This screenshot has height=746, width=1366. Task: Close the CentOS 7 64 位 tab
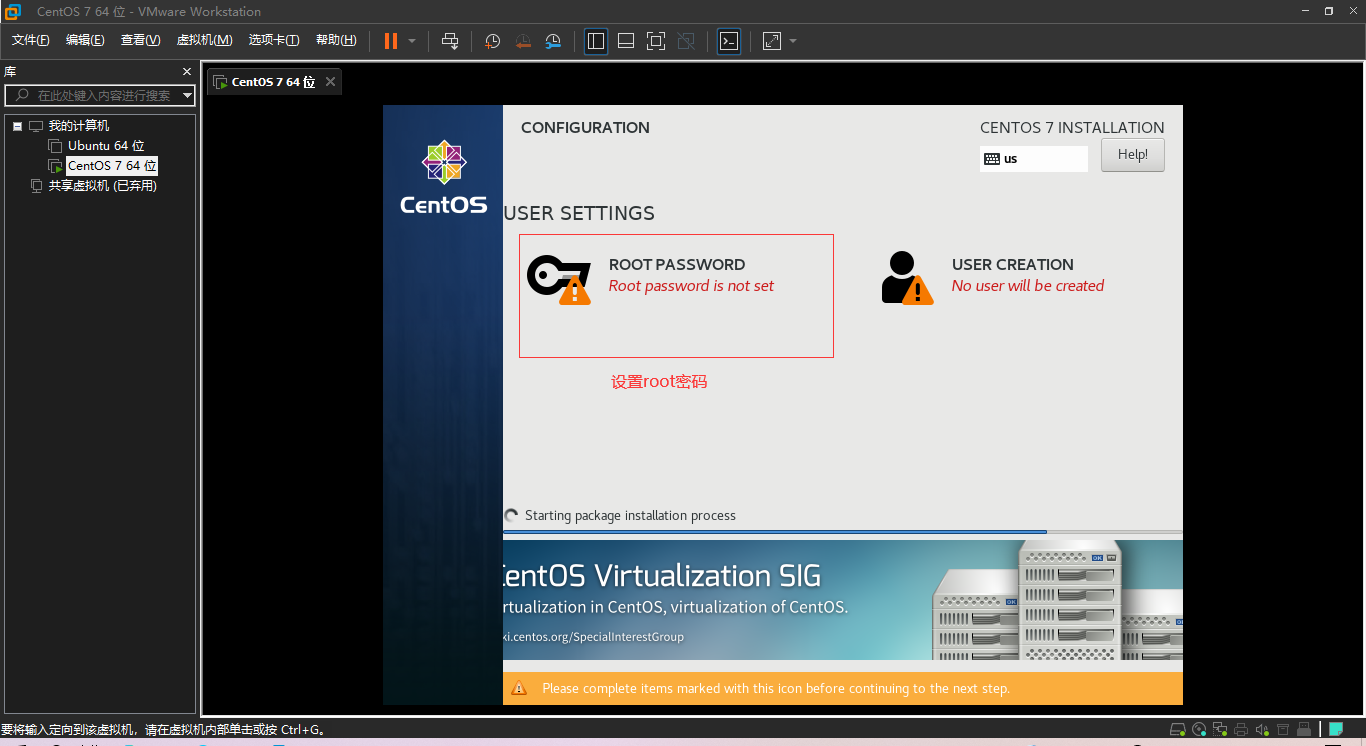[331, 82]
